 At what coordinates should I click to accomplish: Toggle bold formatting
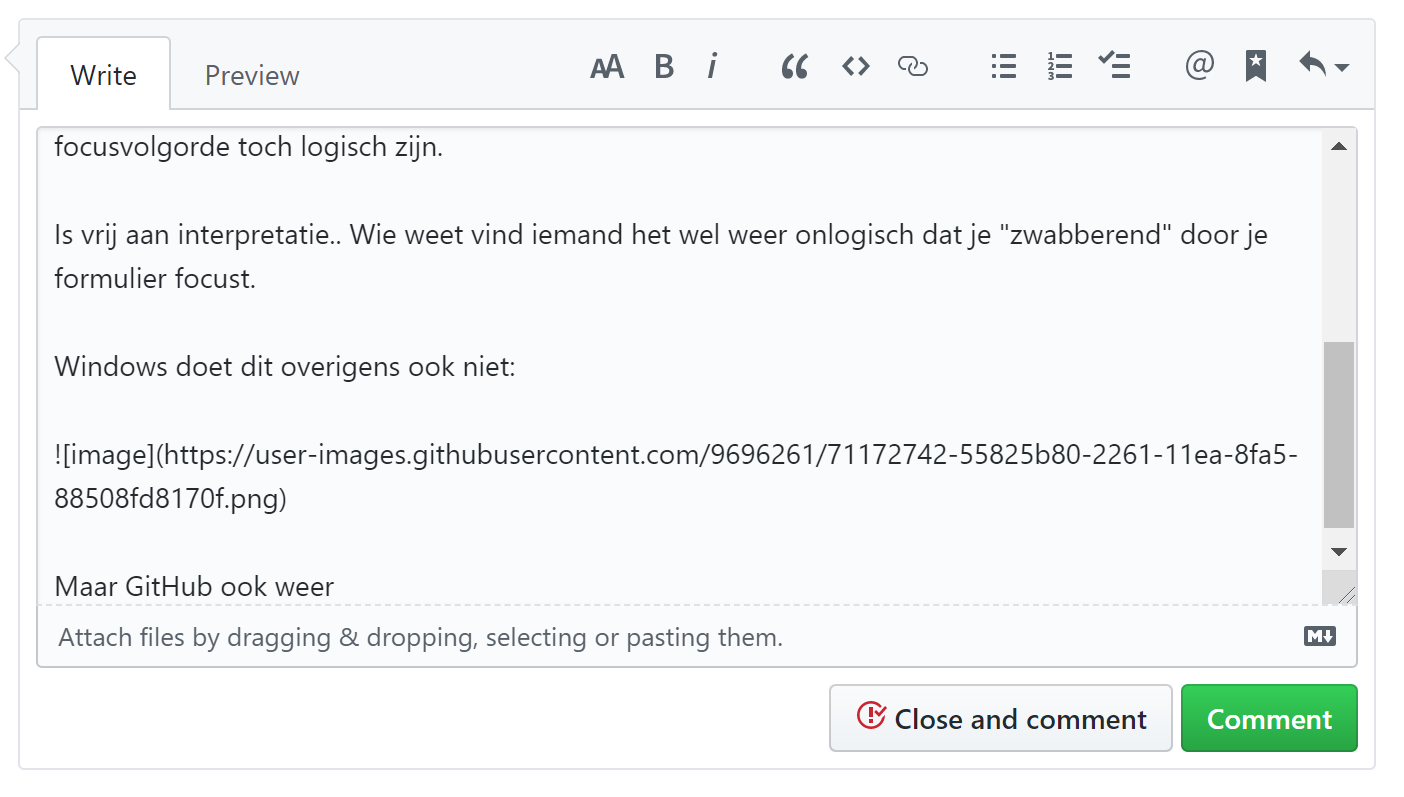tap(663, 66)
